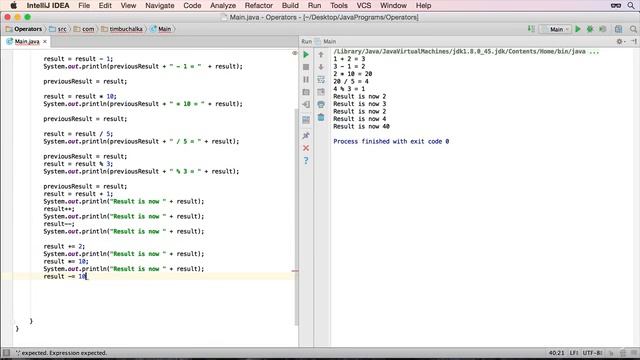Open the Tools menu

[x=339, y=6]
